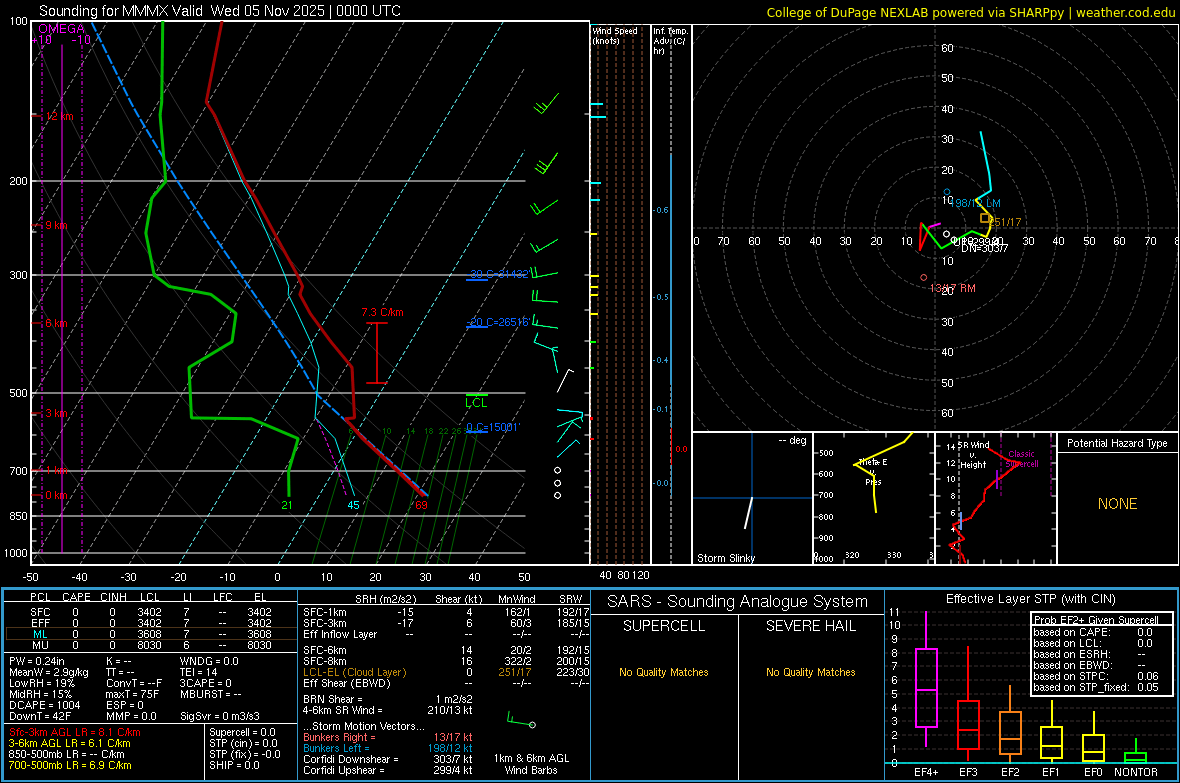
Task: Click the surface dewpoint value 21
Action: (x=287, y=505)
